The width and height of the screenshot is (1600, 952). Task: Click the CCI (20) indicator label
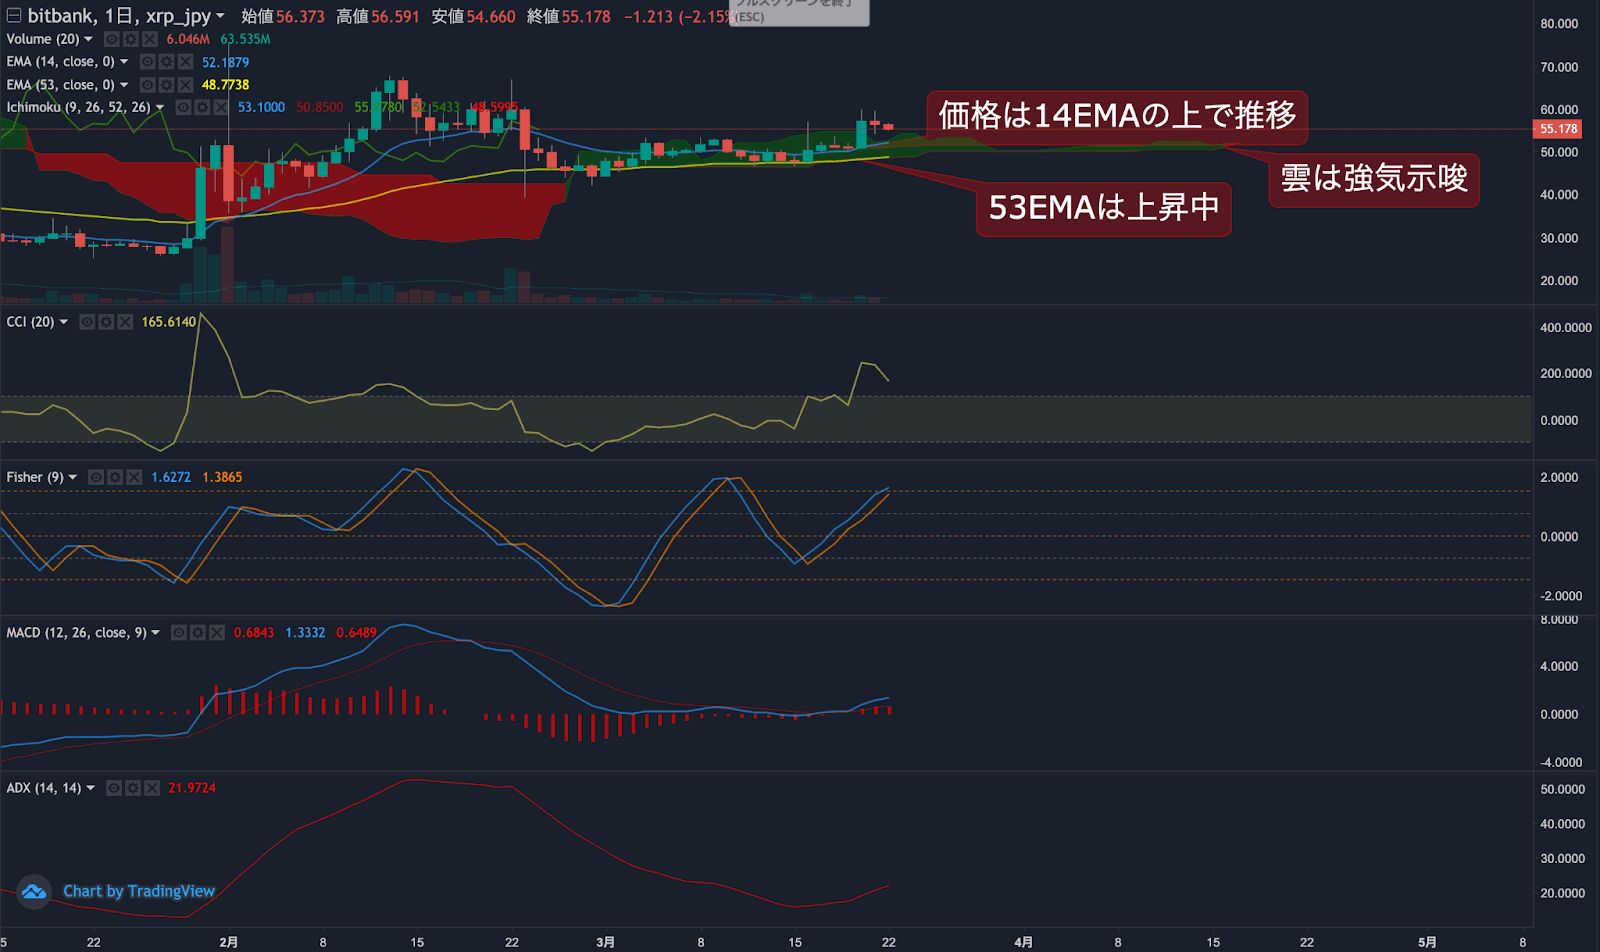(28, 322)
